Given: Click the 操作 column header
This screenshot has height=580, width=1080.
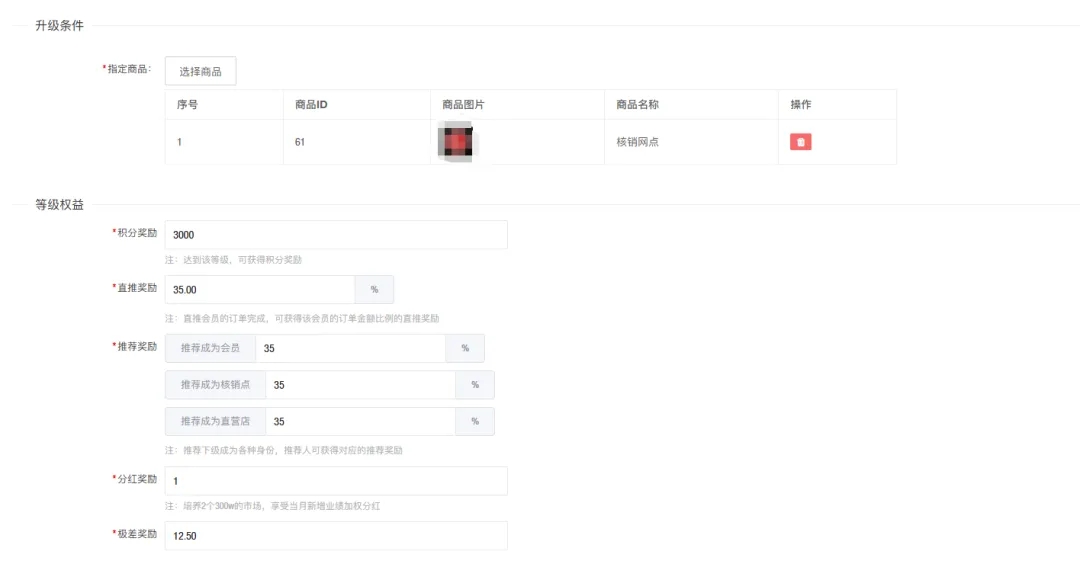Looking at the screenshot, I should (800, 105).
